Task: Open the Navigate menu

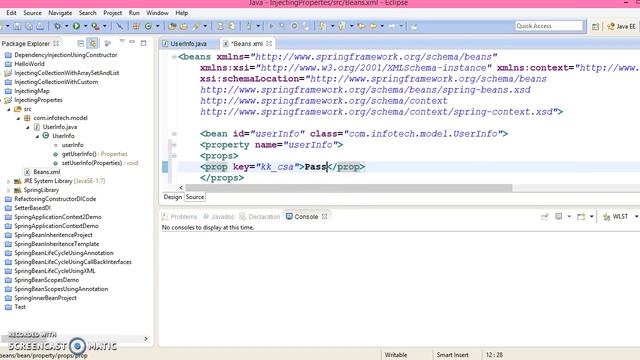Action: click(60, 13)
